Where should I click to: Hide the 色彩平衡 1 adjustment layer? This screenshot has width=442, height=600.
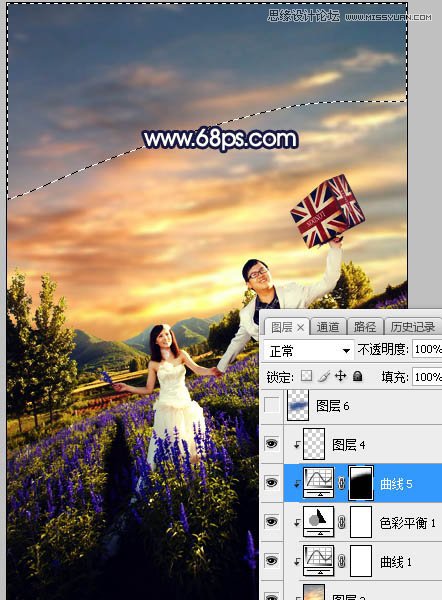(271, 522)
